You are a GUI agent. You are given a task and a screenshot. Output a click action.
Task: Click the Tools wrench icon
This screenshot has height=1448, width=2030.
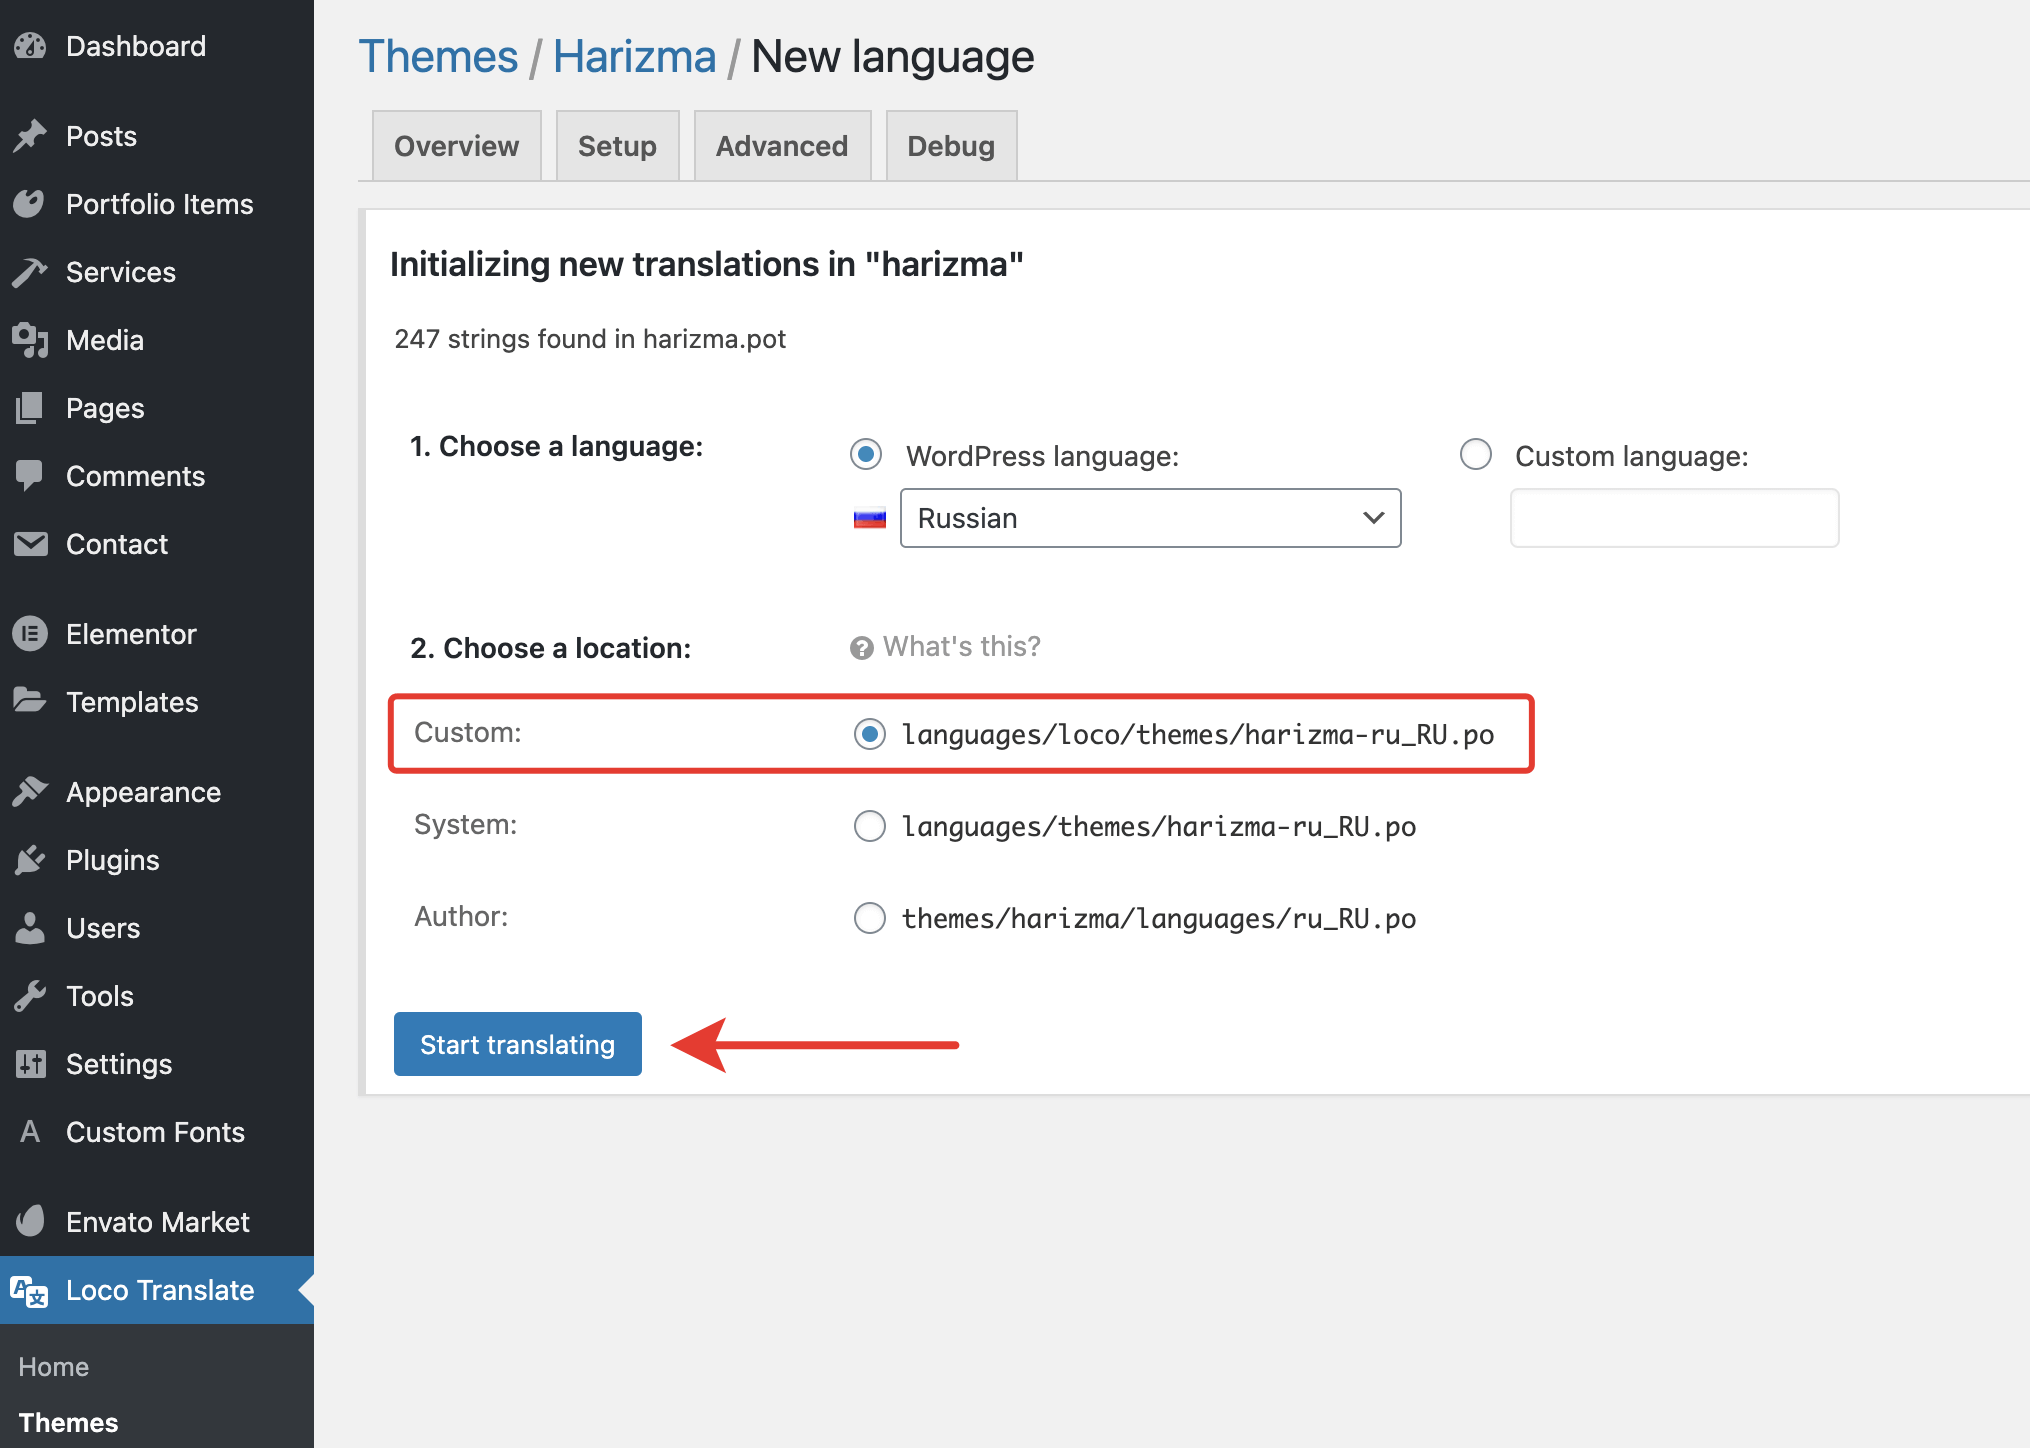[30, 996]
